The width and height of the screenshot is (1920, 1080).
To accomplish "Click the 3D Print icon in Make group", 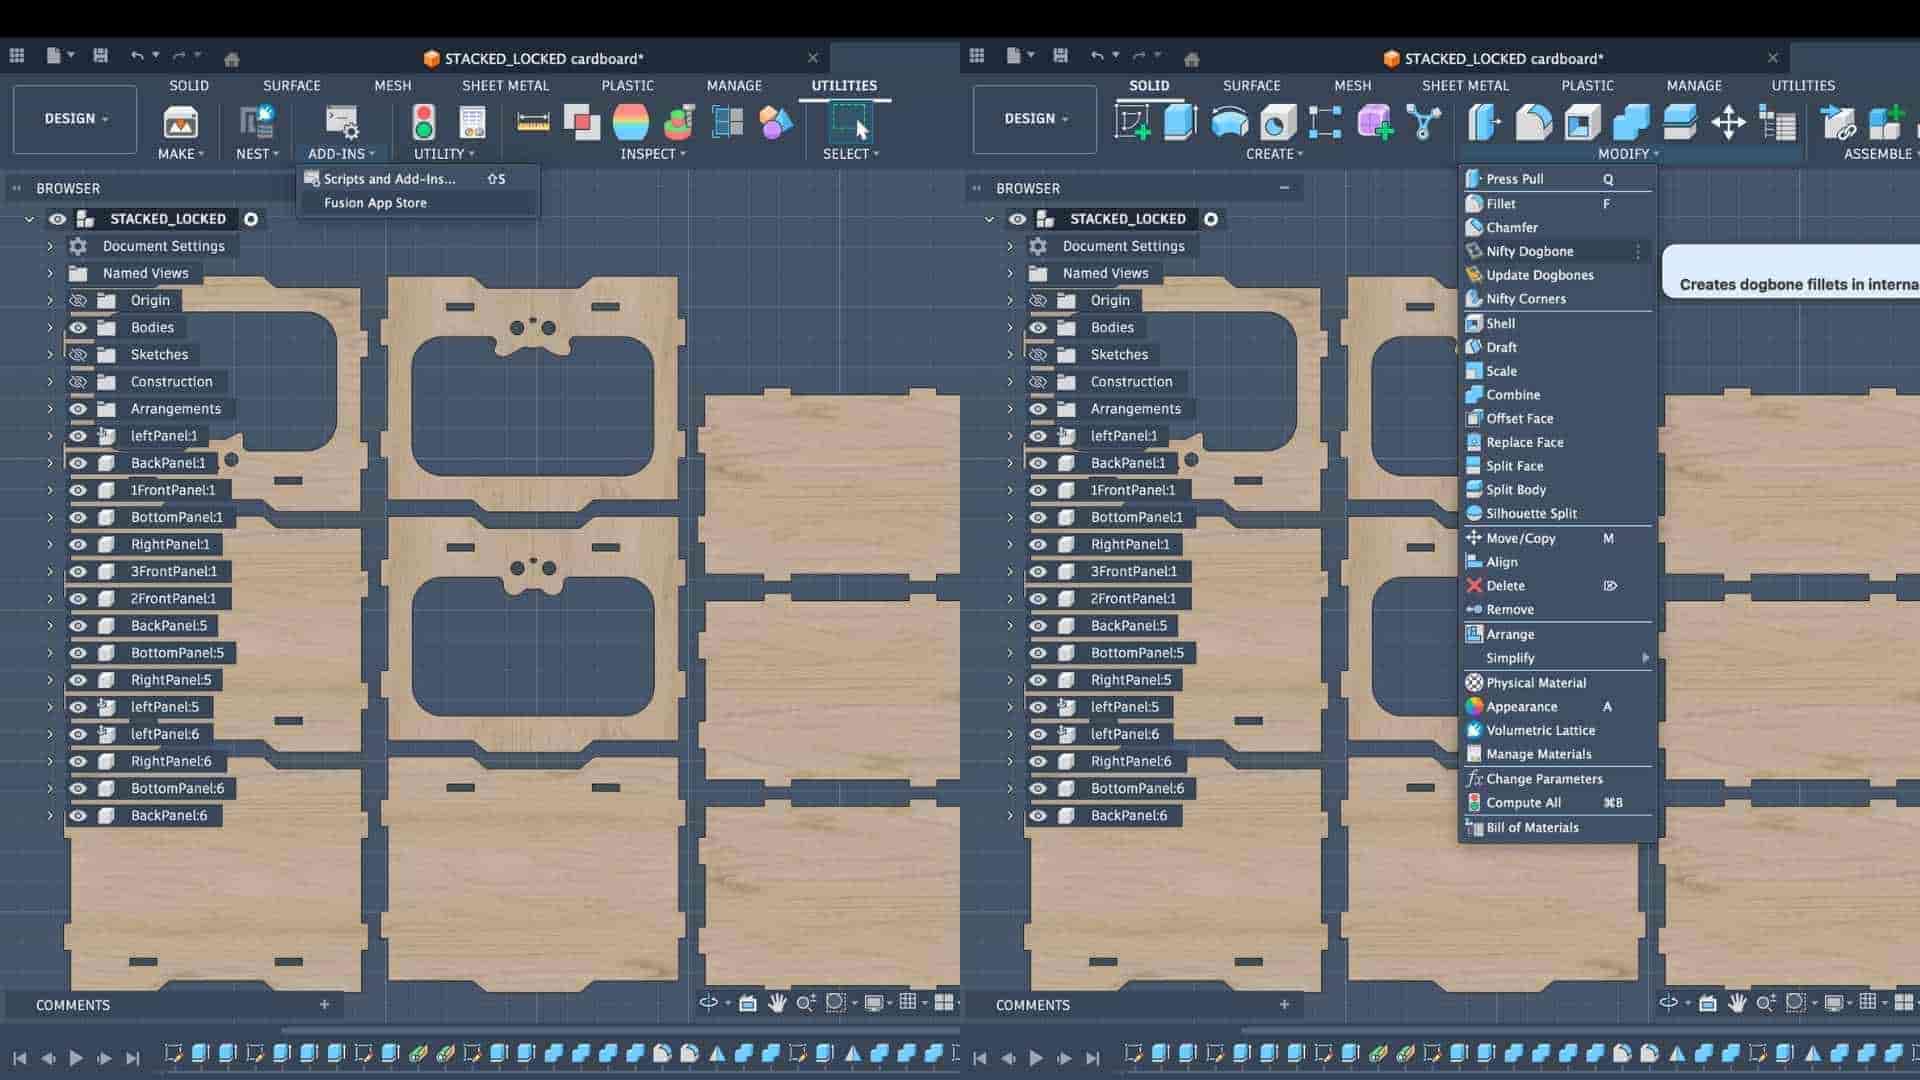I will (x=180, y=123).
